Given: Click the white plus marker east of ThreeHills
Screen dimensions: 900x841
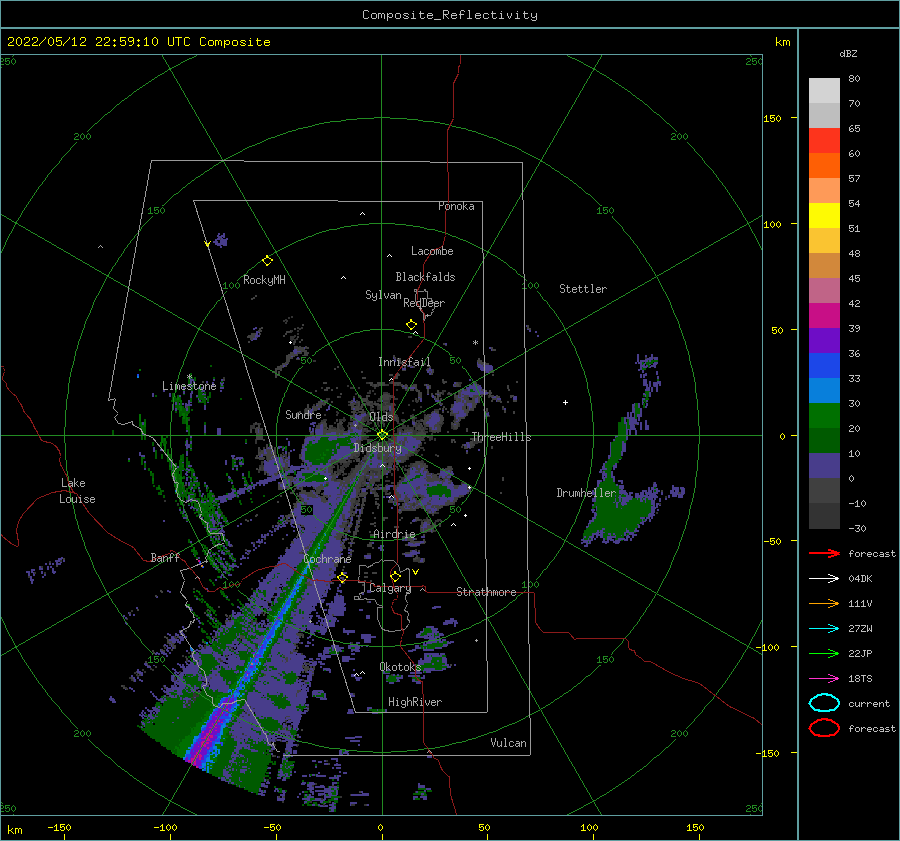Looking at the screenshot, I should (565, 402).
